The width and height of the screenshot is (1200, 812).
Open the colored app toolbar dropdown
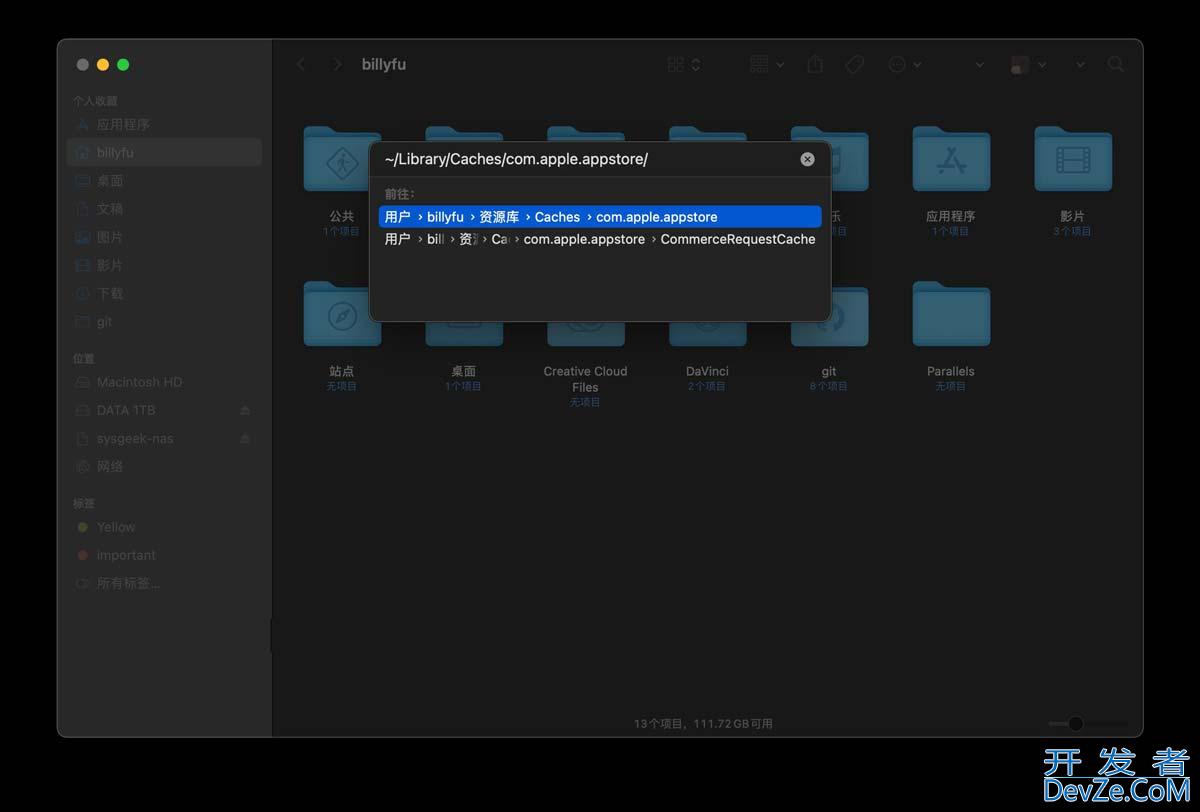click(1028, 64)
